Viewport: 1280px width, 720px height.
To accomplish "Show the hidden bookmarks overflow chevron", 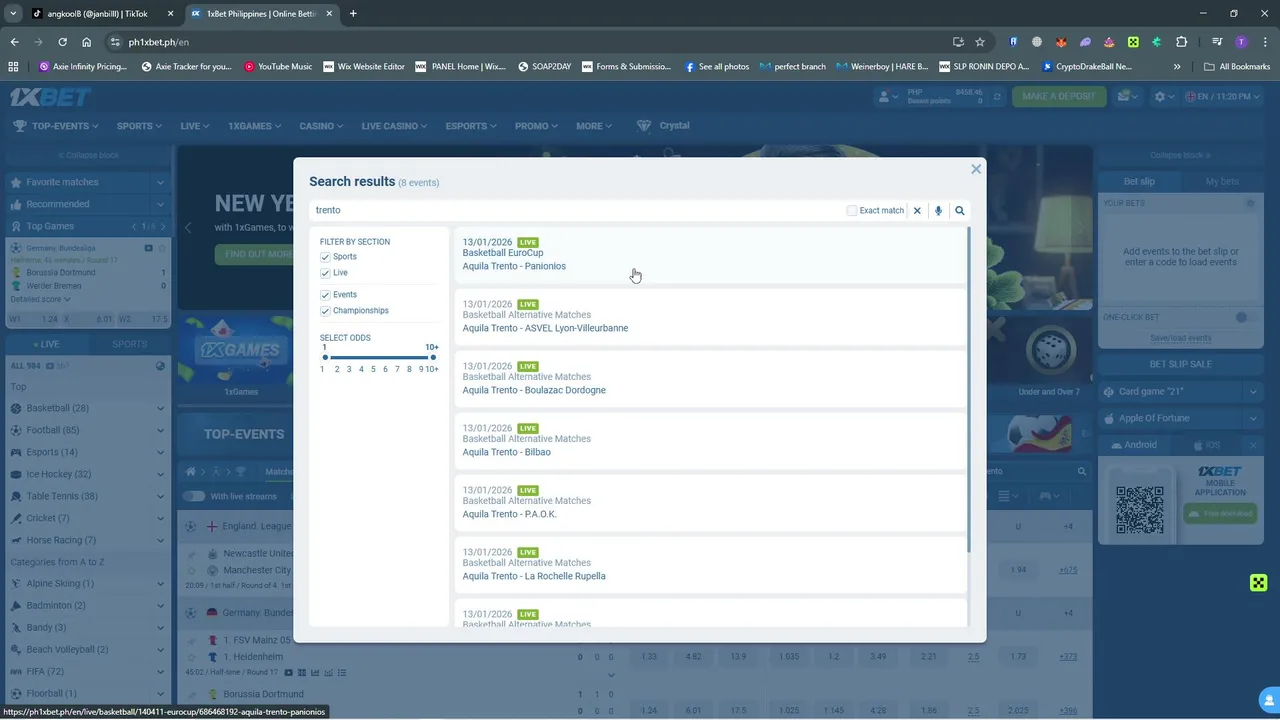I will (1177, 67).
